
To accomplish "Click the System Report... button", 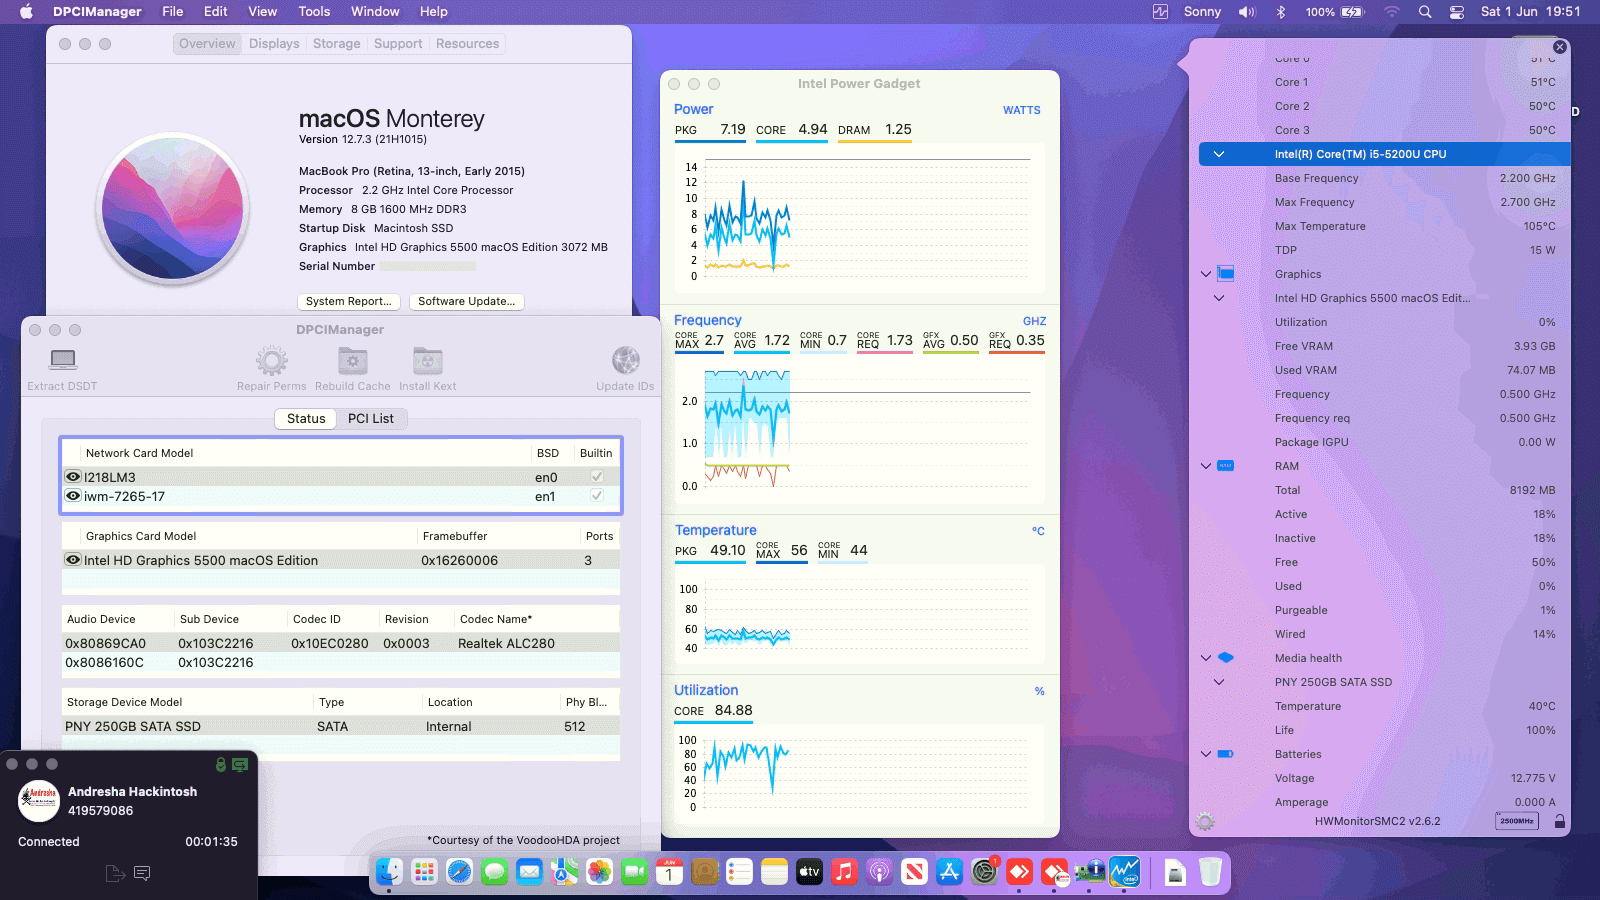I will coord(349,301).
